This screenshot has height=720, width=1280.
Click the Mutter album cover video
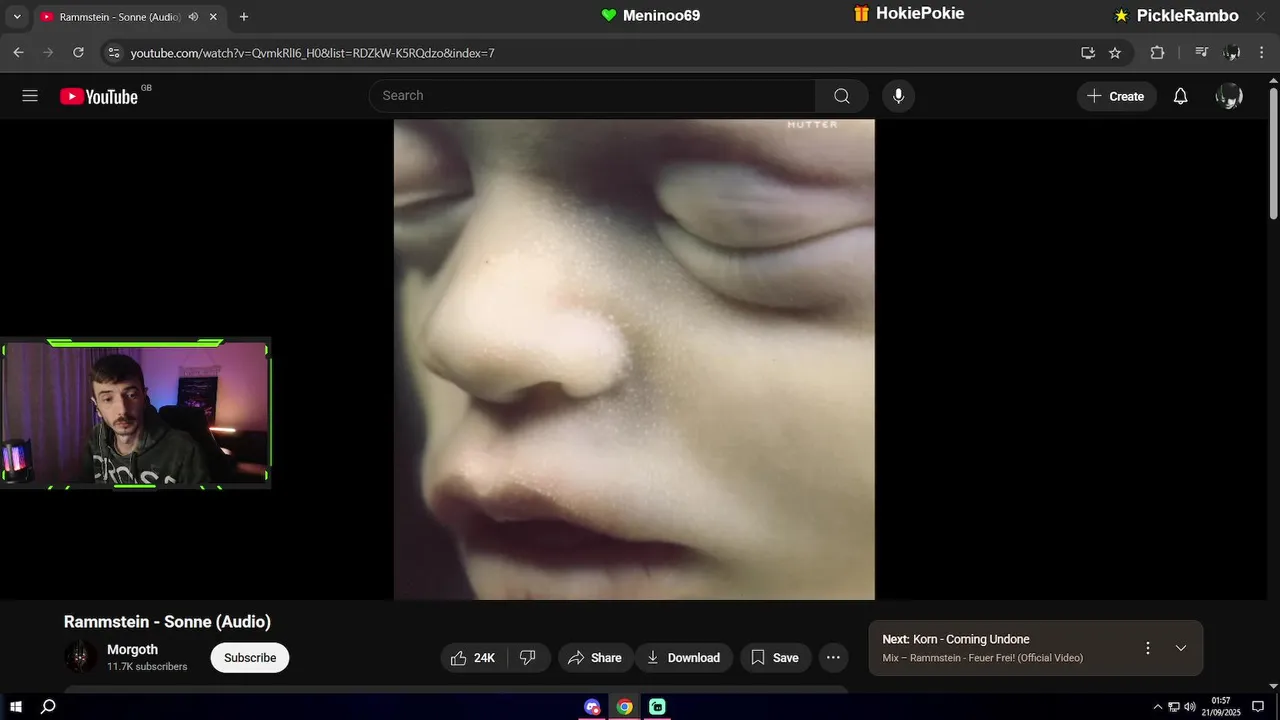634,359
